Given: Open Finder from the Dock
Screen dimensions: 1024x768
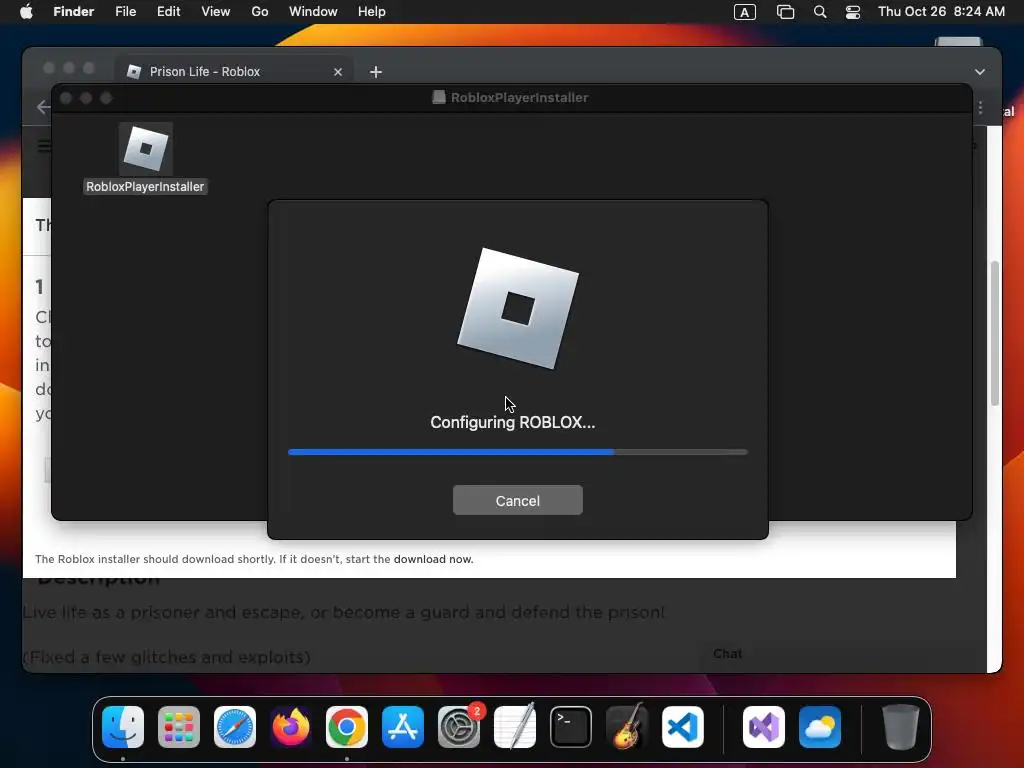Looking at the screenshot, I should pyautogui.click(x=123, y=727).
